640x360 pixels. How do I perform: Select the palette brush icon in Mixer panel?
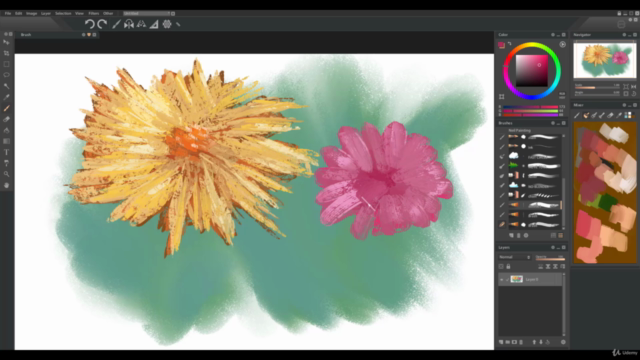click(x=586, y=116)
